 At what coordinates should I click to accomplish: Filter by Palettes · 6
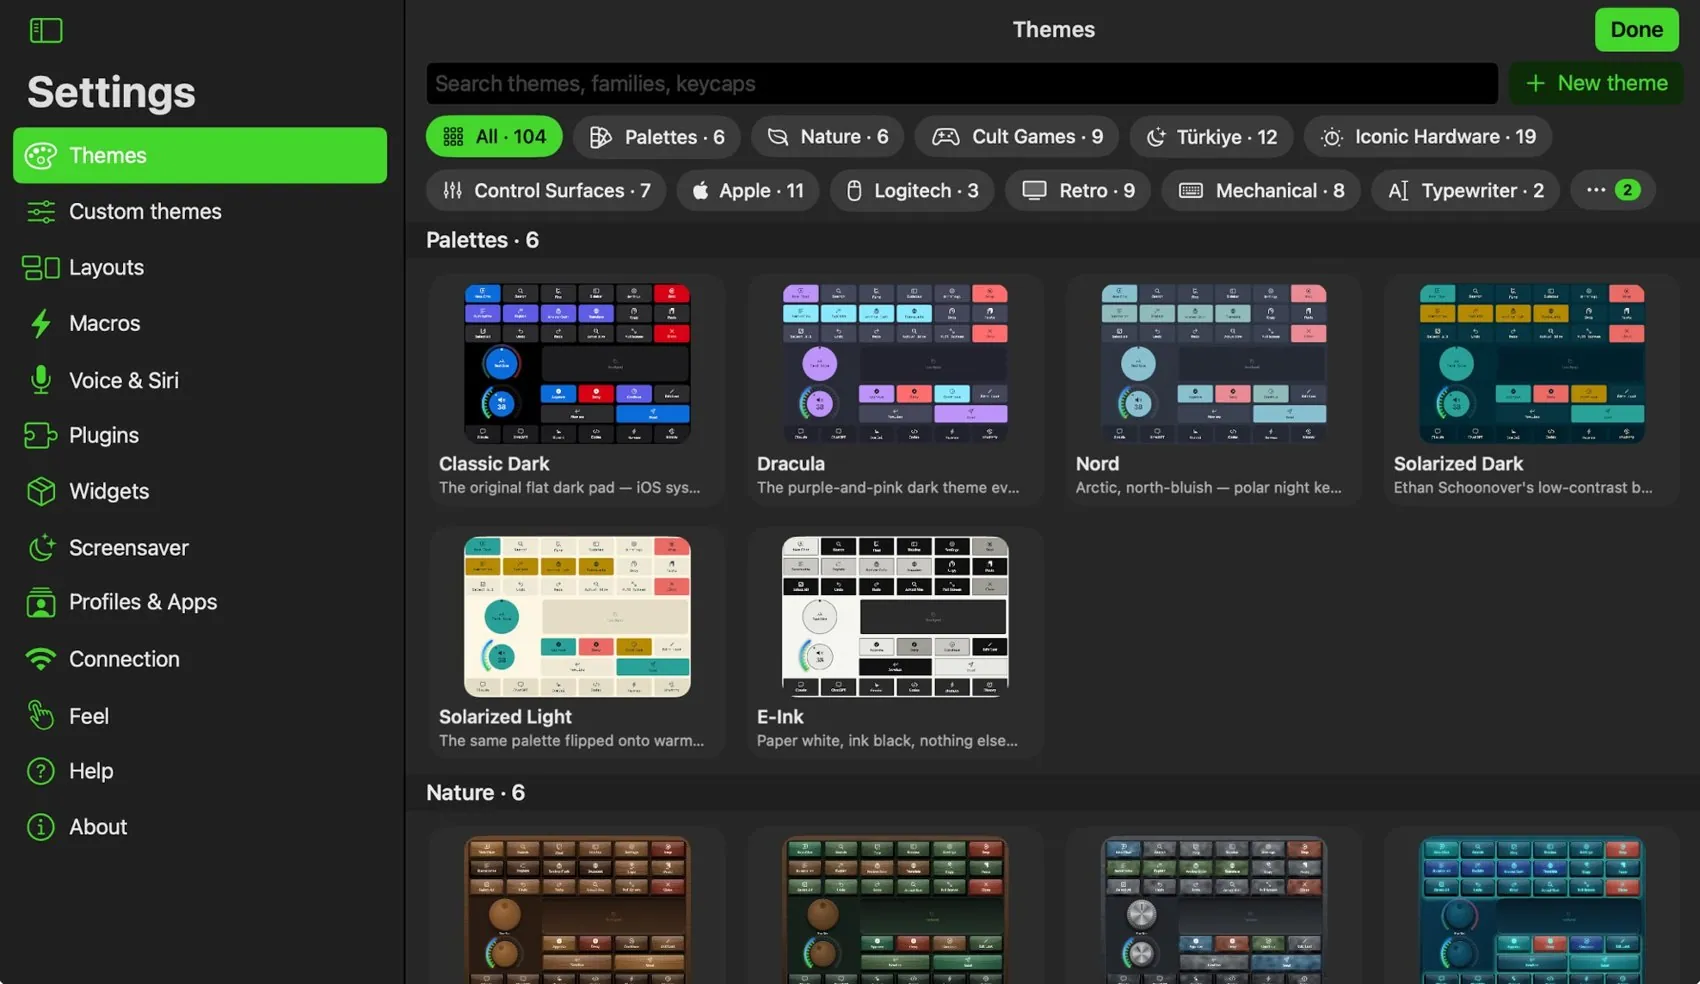tap(656, 136)
